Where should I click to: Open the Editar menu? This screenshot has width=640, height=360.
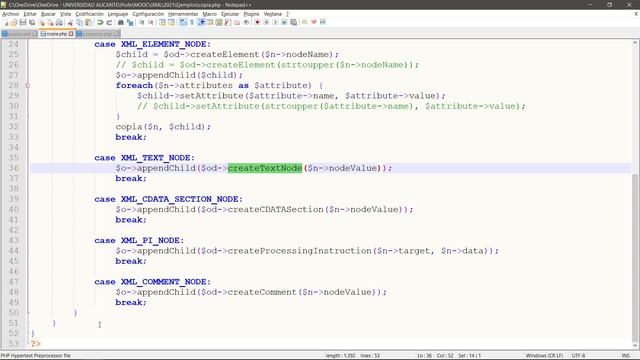point(30,14)
